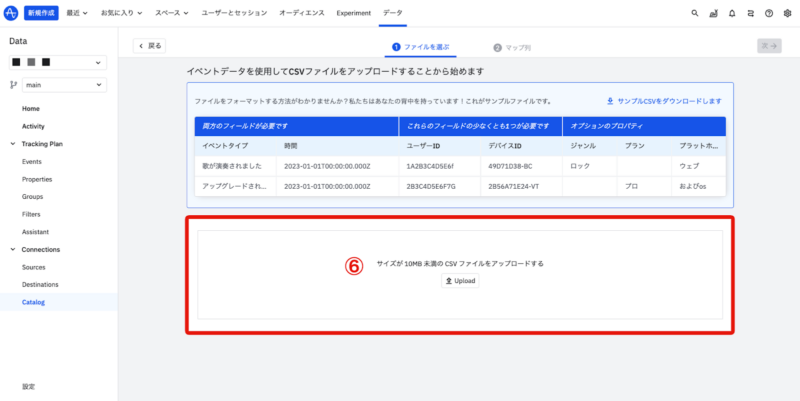
Task: Go to ユーザーとセッション menu
Action: (x=234, y=13)
